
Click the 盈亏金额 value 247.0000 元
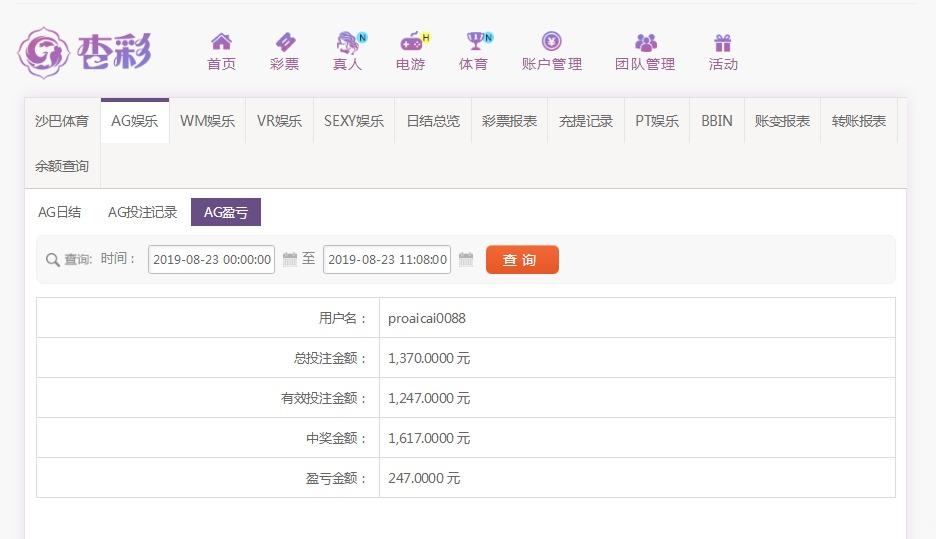pos(424,478)
